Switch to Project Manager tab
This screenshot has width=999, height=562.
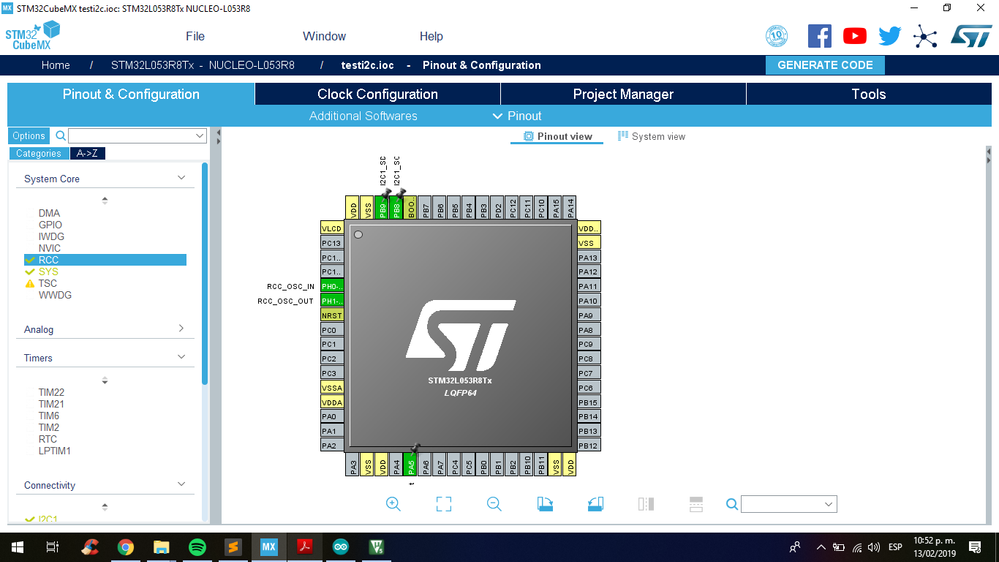[623, 94]
